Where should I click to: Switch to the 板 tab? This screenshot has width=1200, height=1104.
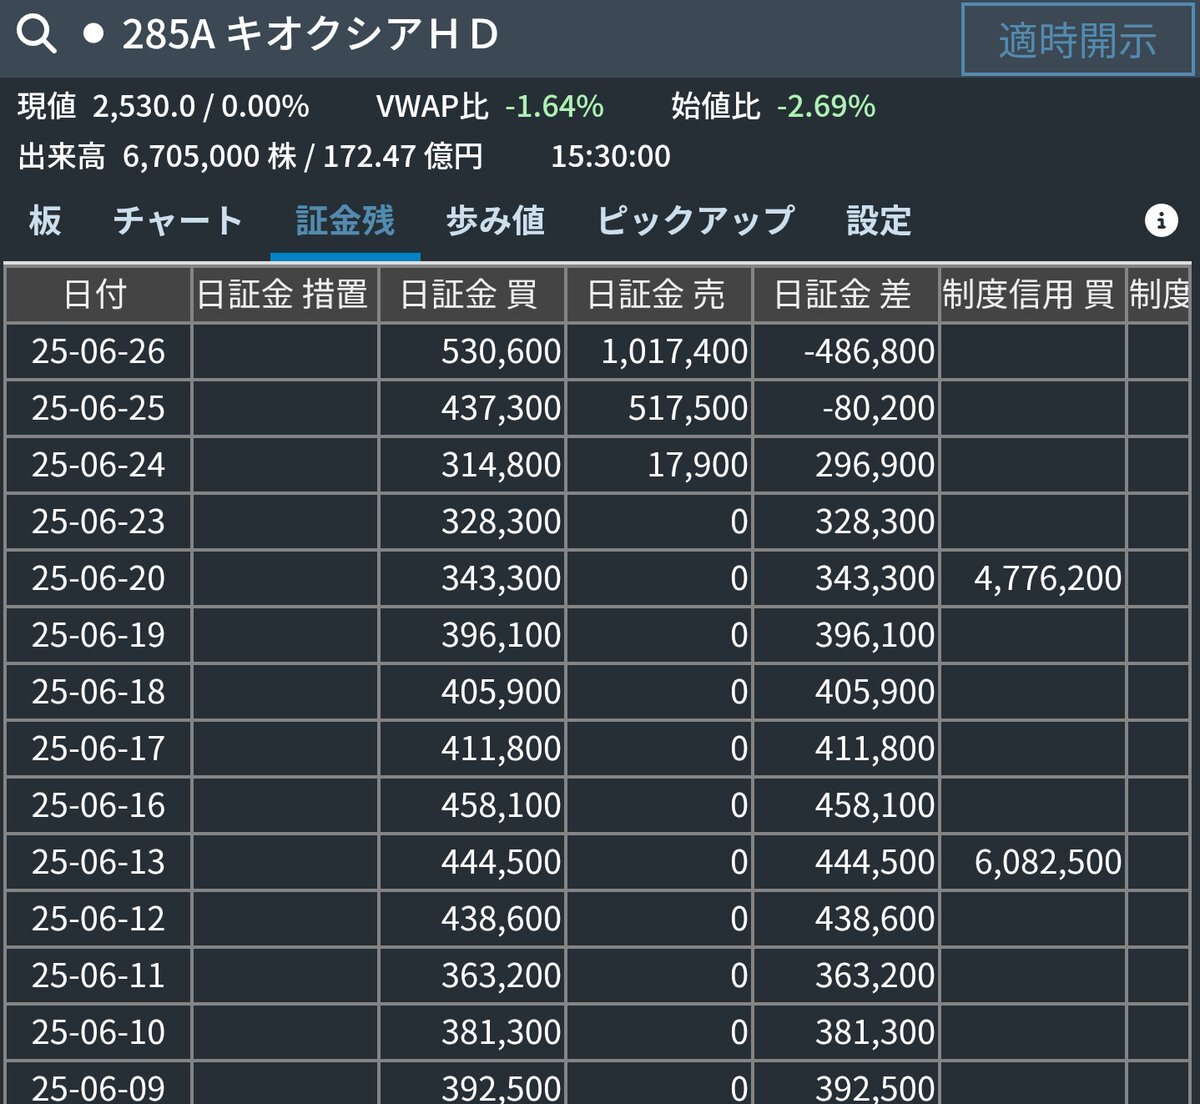pyautogui.click(x=45, y=220)
